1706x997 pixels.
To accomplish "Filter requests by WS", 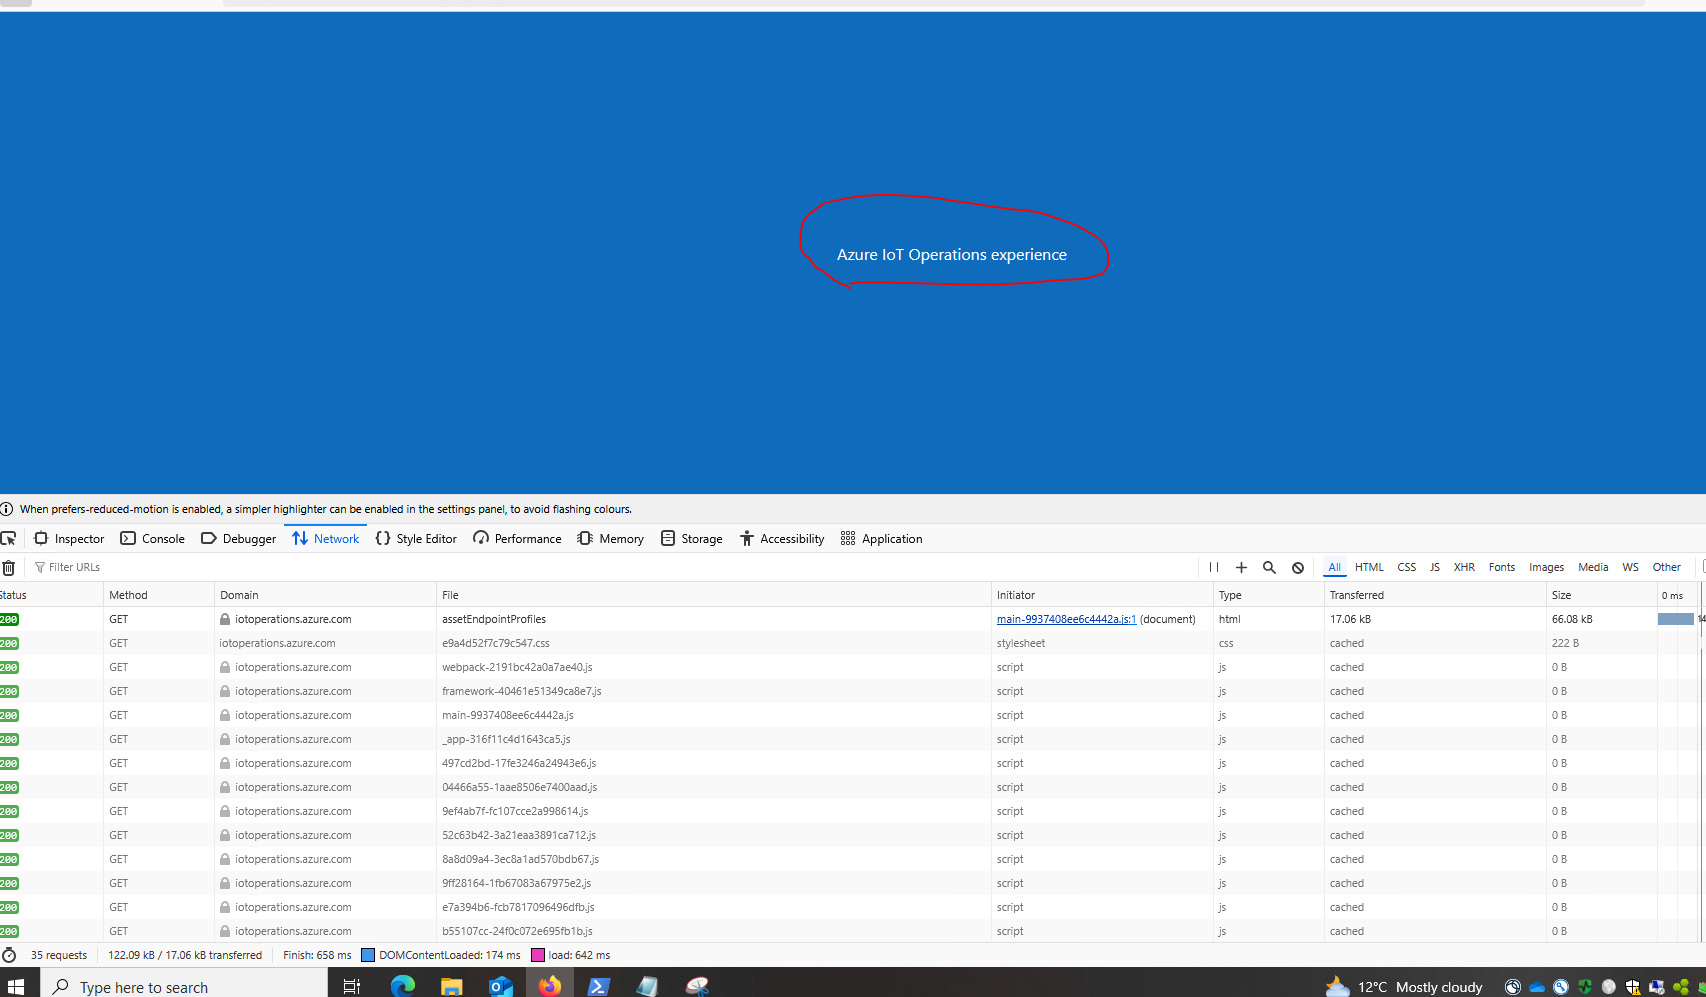I will 1630,567.
